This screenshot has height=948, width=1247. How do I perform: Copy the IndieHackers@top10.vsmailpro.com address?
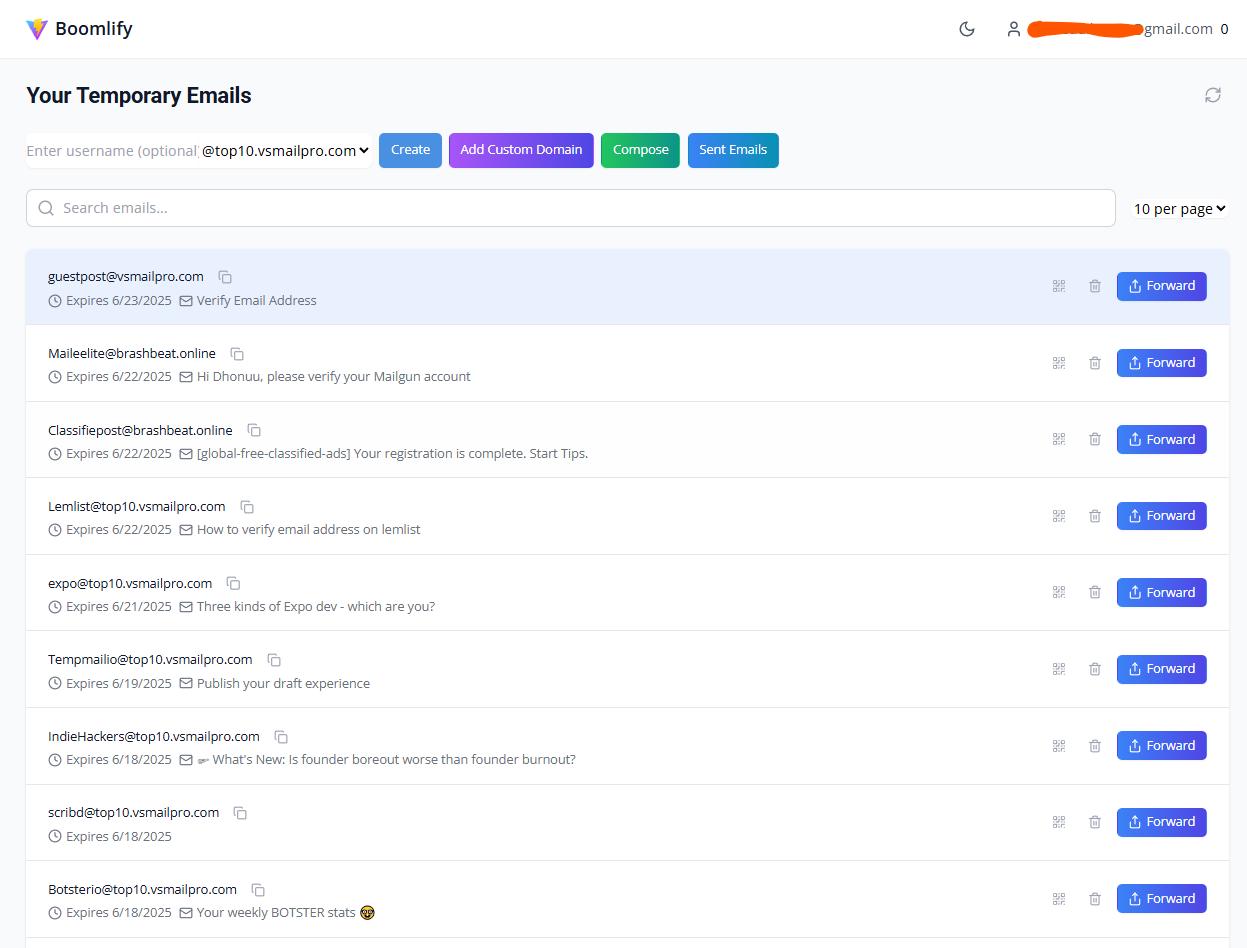281,737
